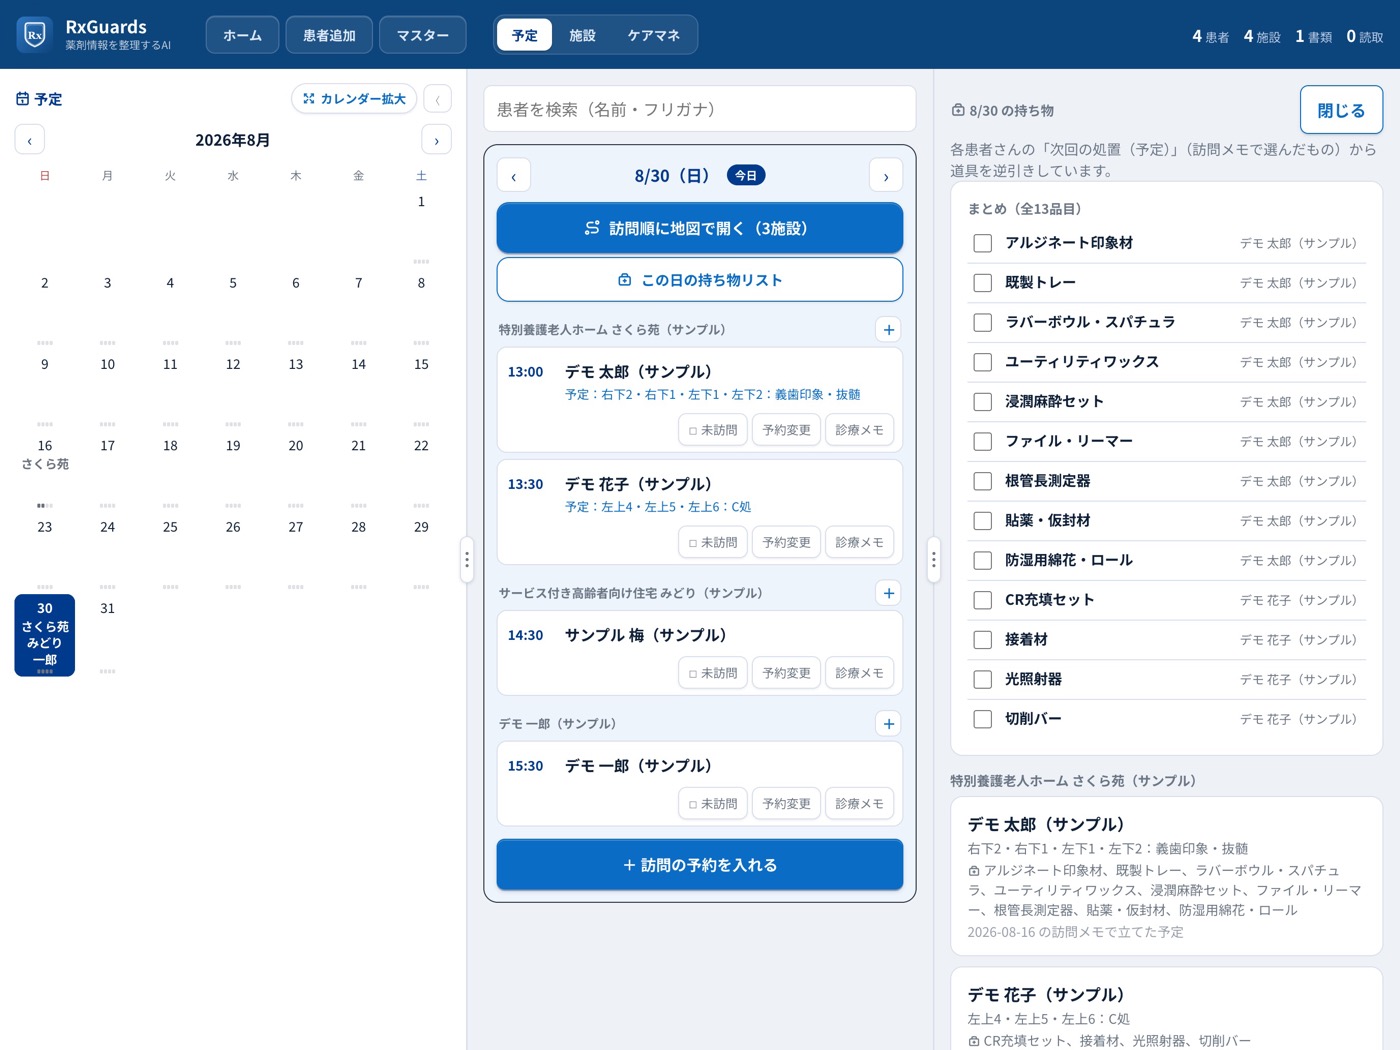
Task: Collapse the calendar sidebar using the top chevron
Action: 437,99
